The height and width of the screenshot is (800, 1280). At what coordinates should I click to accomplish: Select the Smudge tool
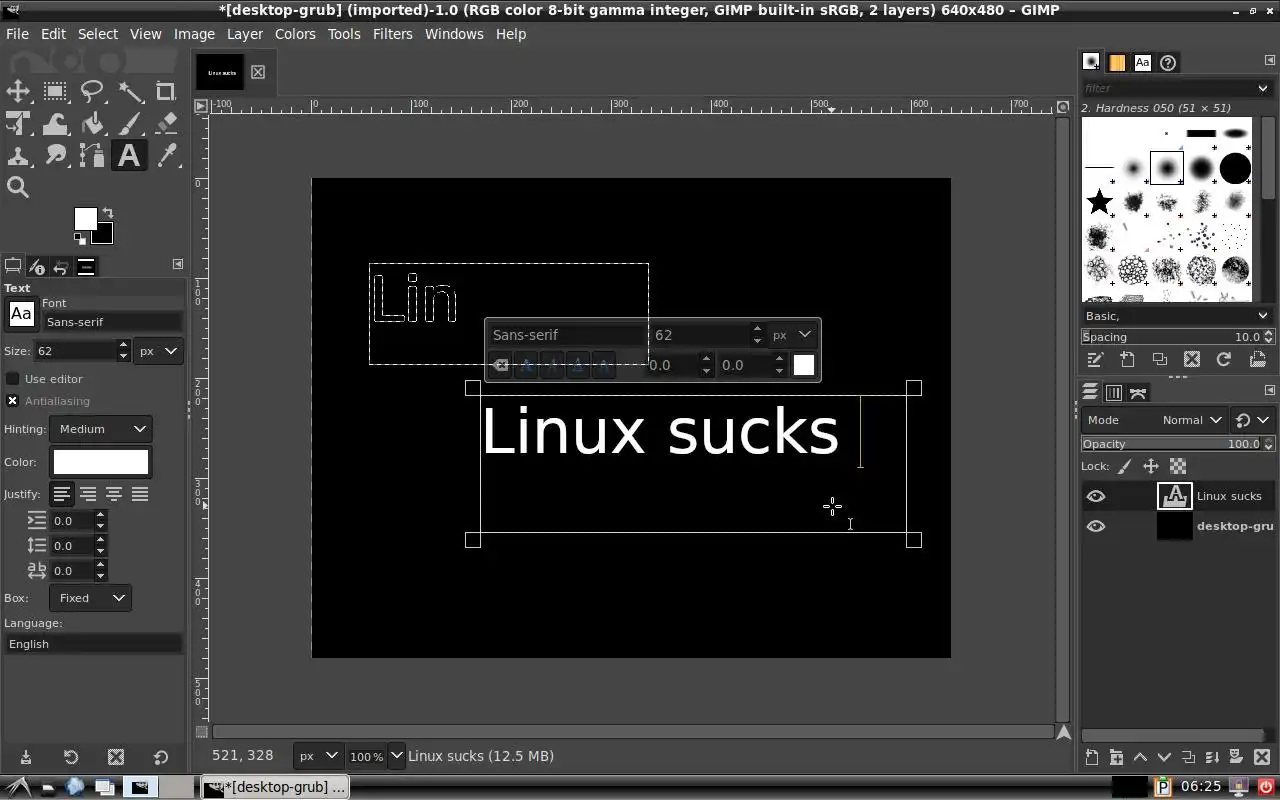(x=55, y=156)
